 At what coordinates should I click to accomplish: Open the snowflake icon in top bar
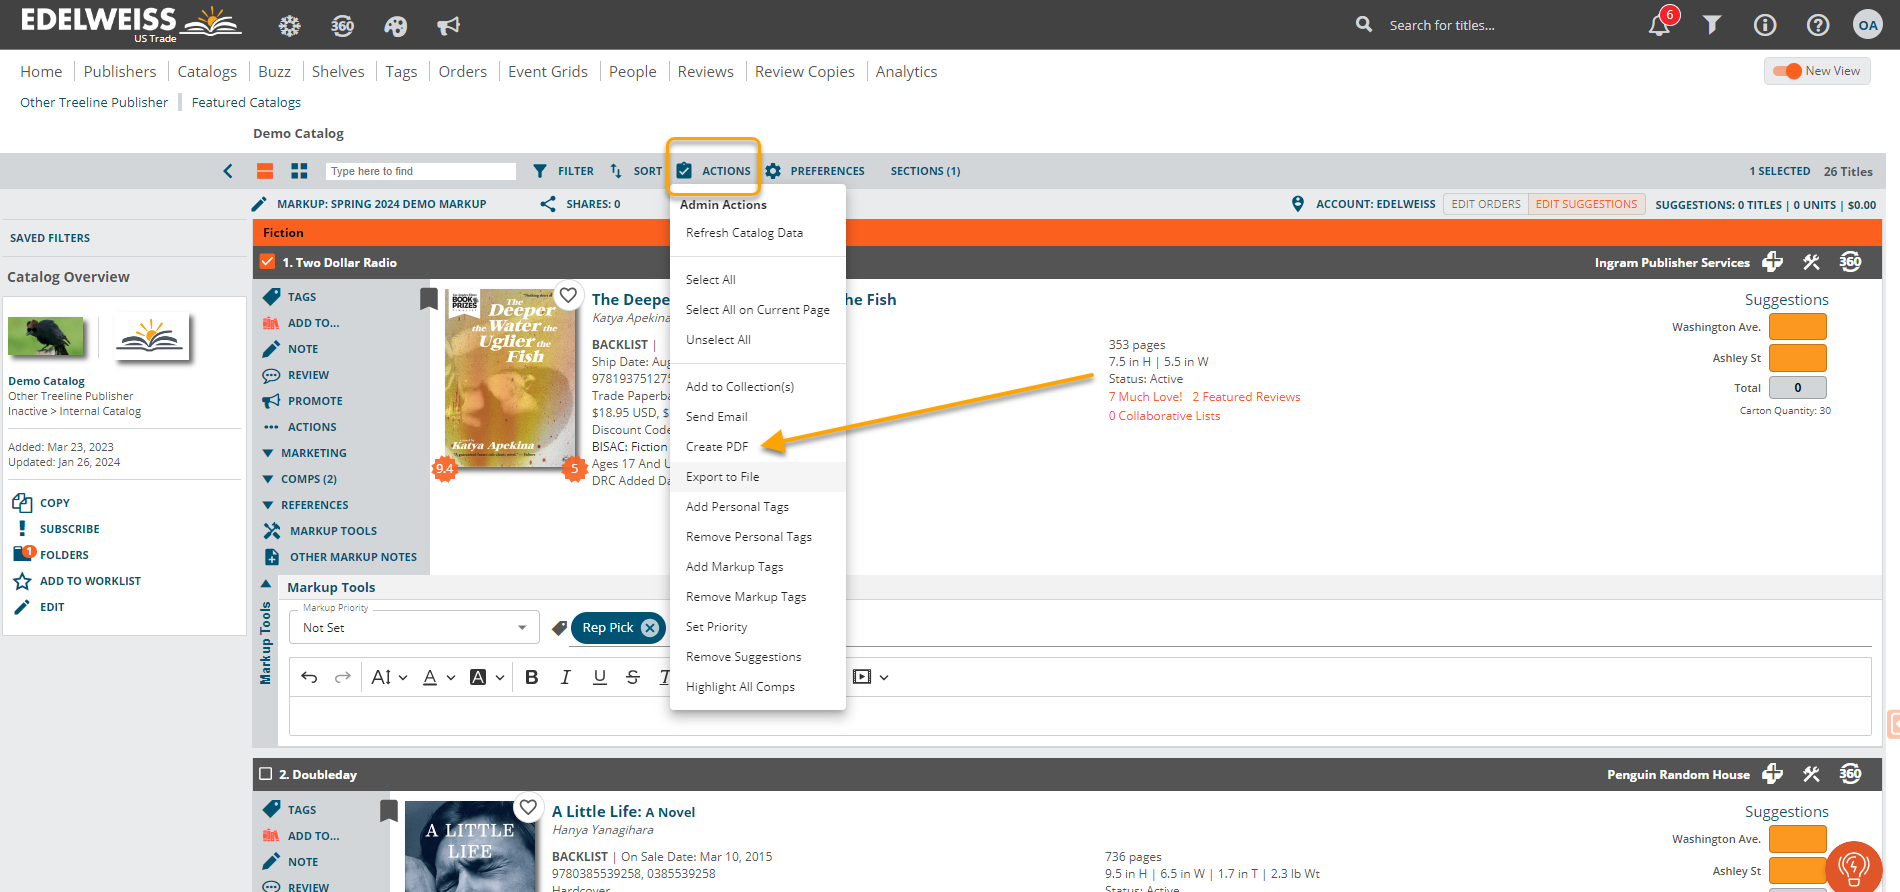289,26
